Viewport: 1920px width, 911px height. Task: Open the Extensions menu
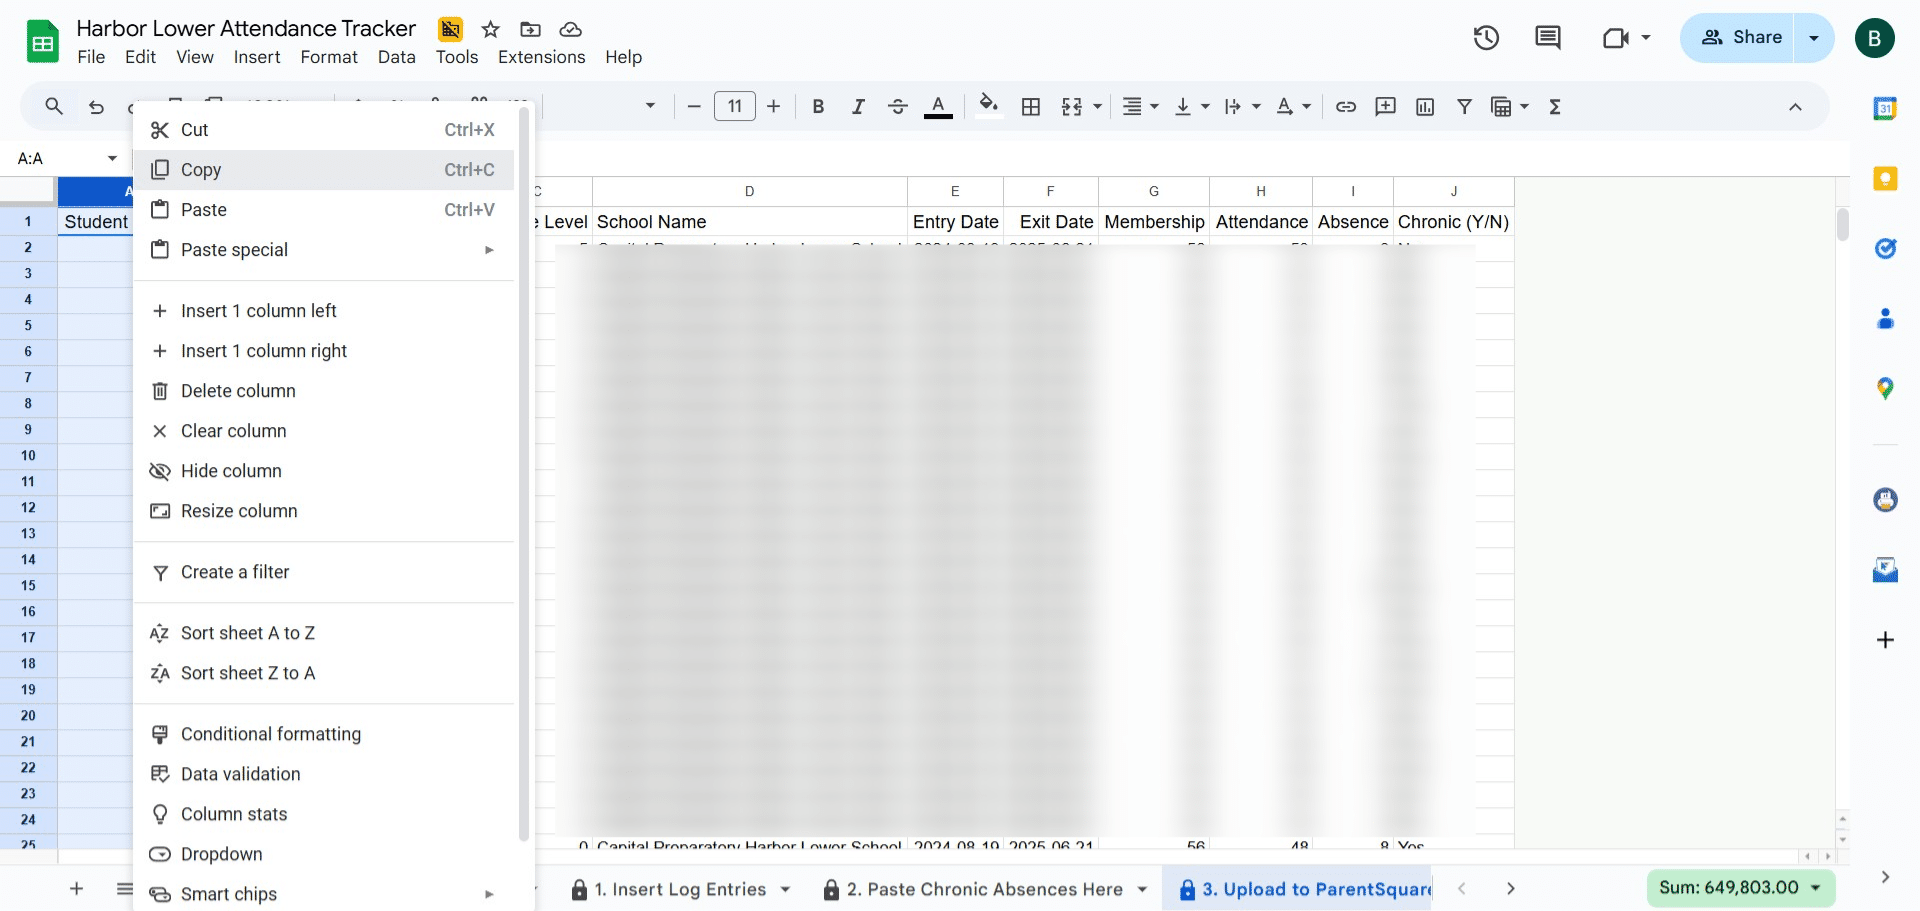tap(541, 57)
